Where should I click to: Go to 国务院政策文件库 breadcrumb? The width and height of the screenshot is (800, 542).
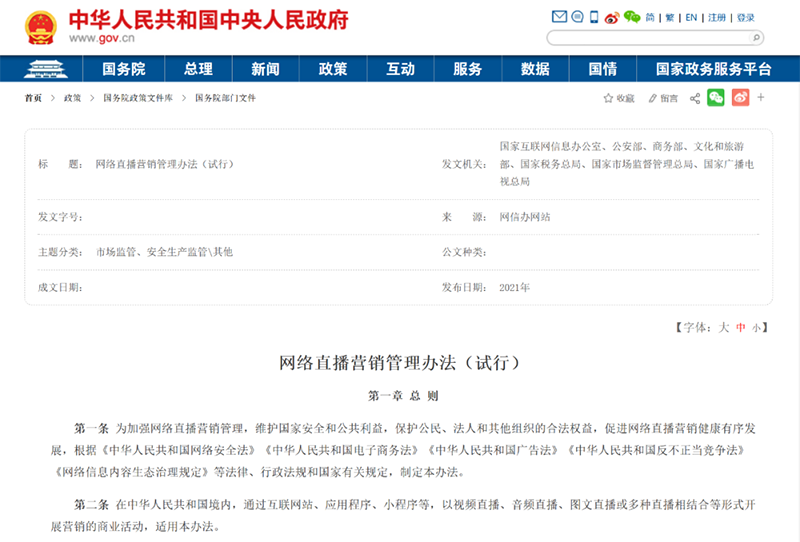coord(138,98)
